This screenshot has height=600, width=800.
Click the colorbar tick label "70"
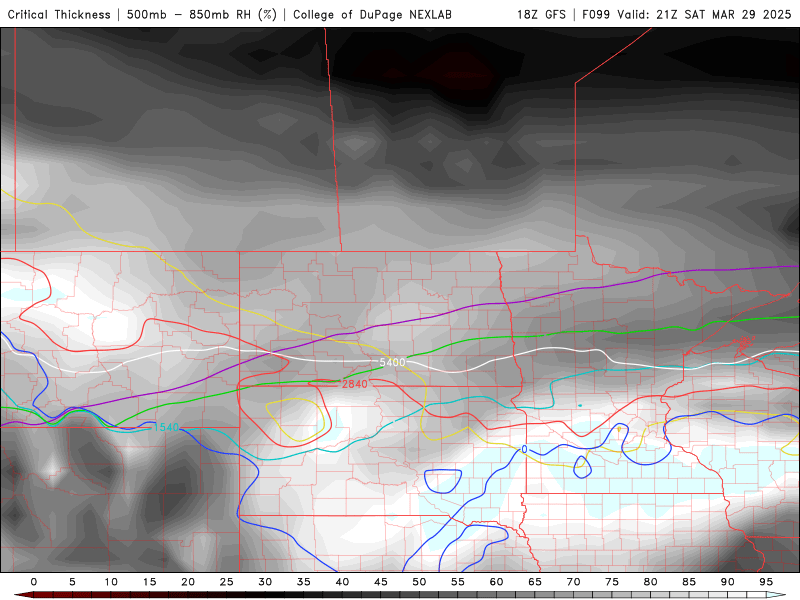(x=573, y=582)
